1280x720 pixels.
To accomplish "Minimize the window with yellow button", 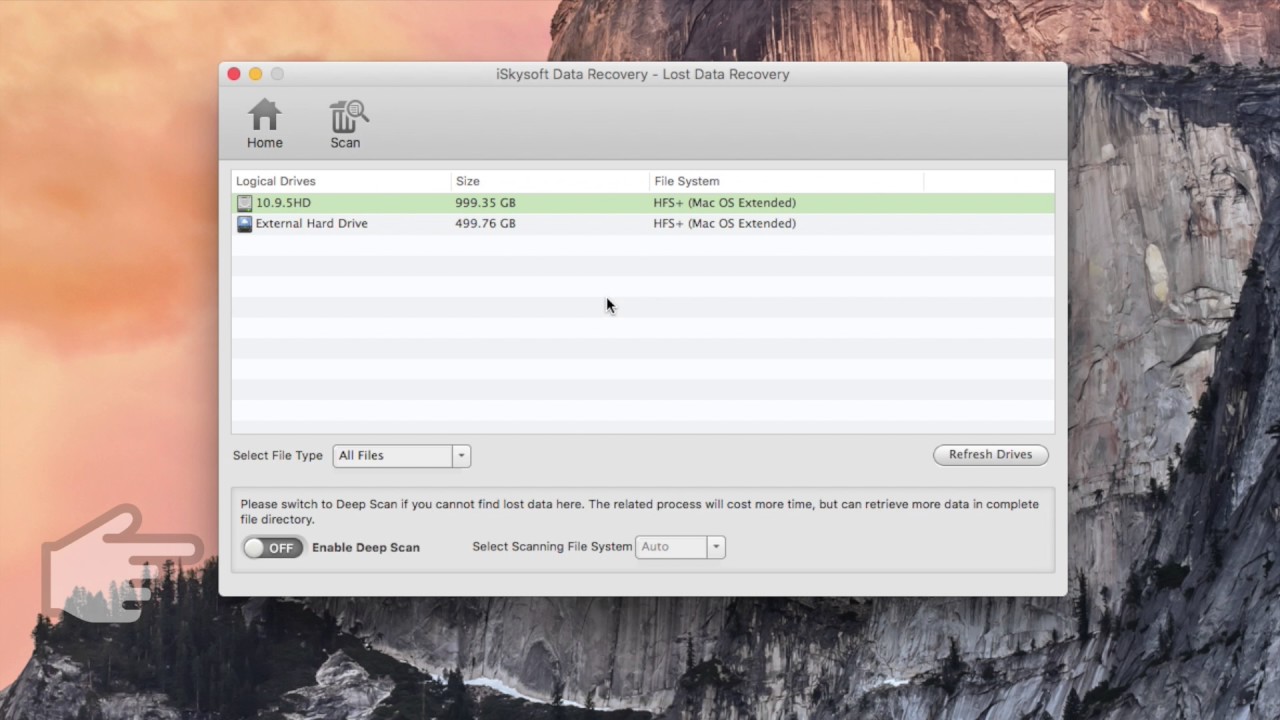I will pyautogui.click(x=256, y=74).
